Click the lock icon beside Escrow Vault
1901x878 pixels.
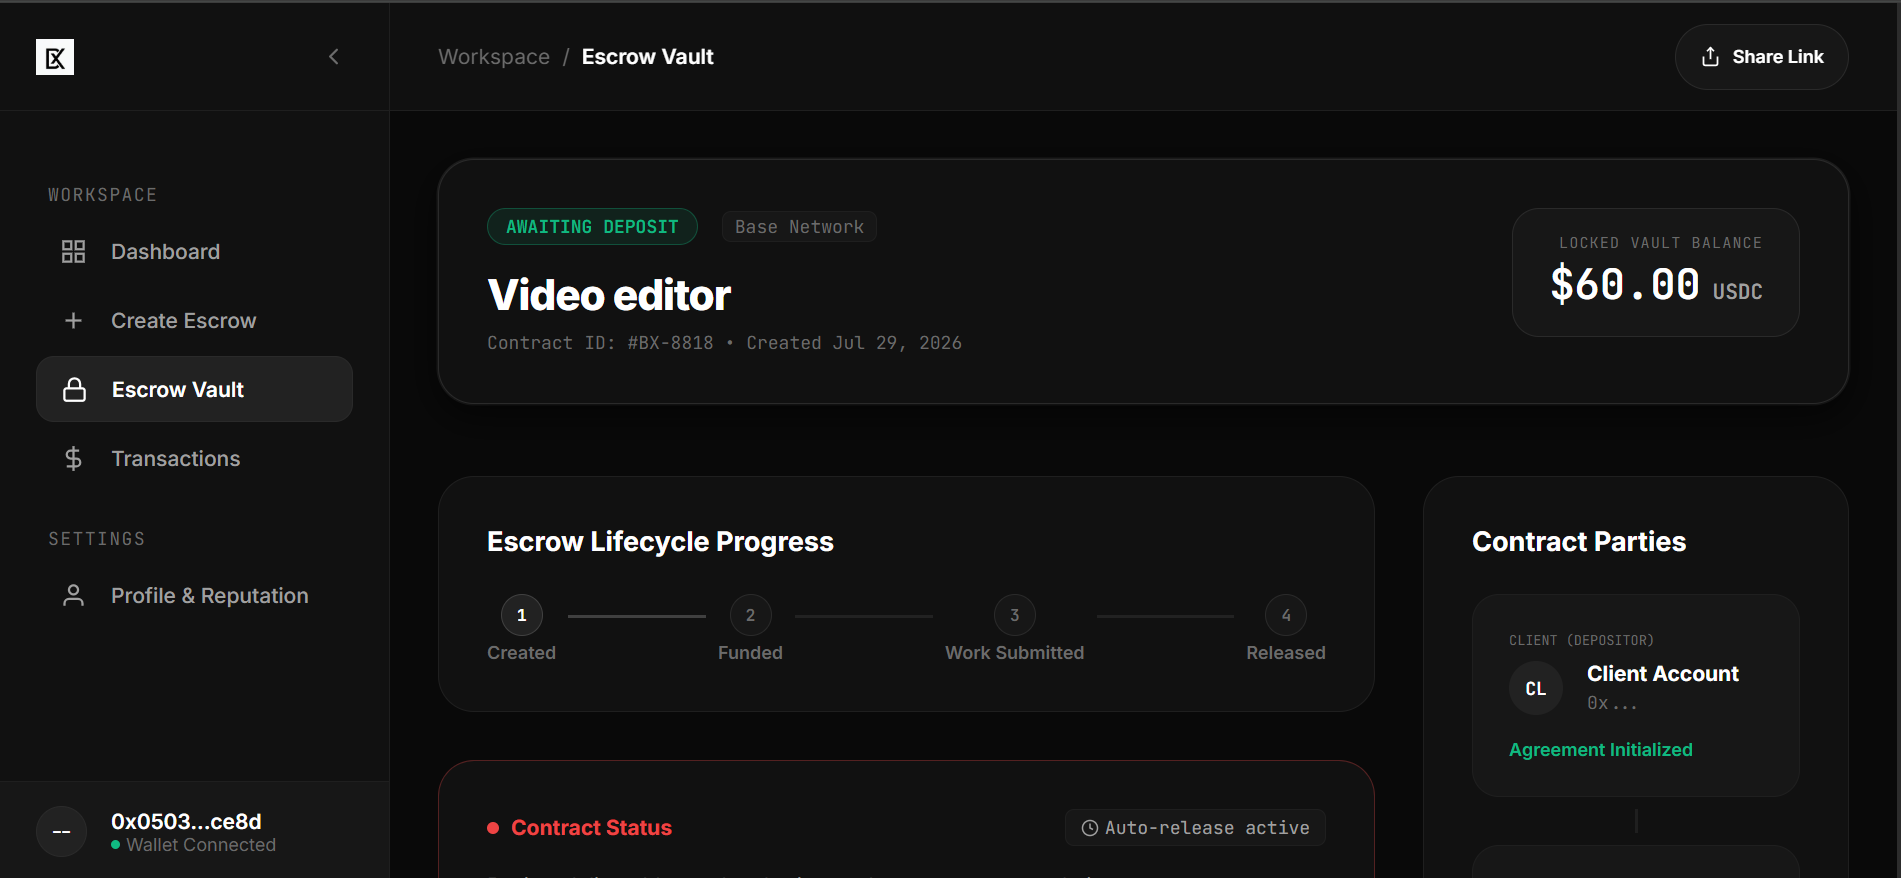pos(74,389)
